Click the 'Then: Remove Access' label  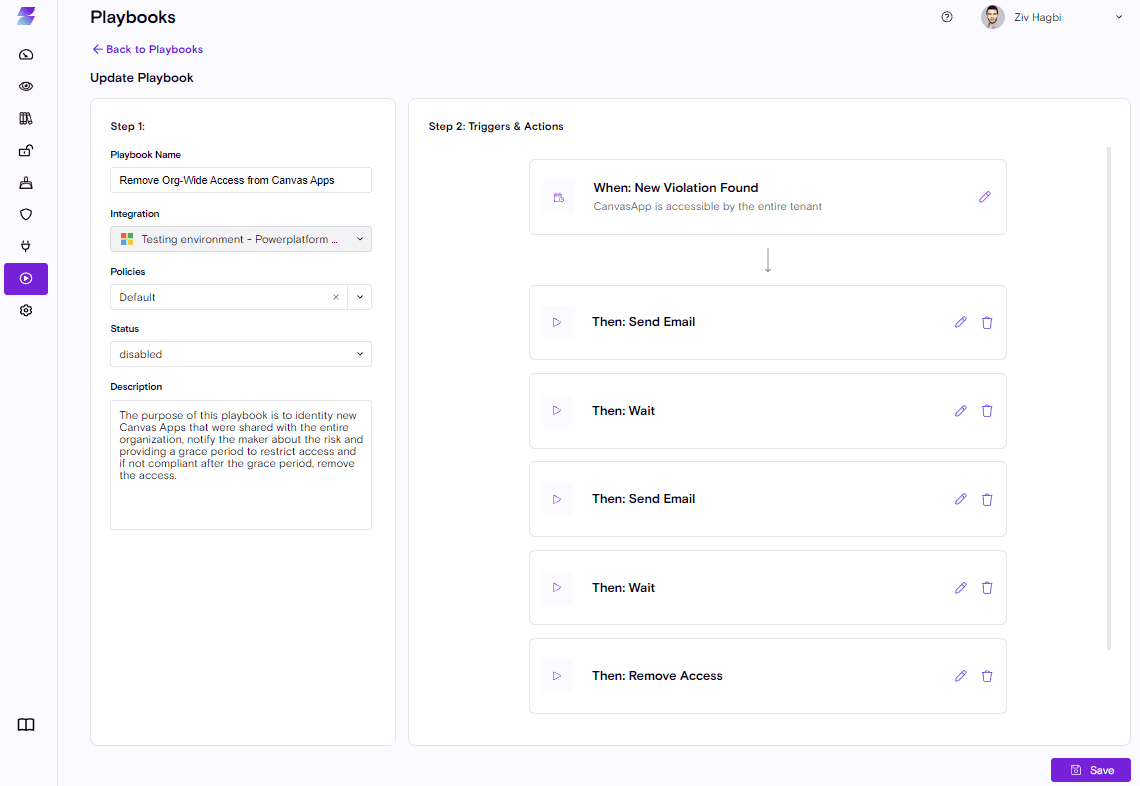tap(657, 676)
